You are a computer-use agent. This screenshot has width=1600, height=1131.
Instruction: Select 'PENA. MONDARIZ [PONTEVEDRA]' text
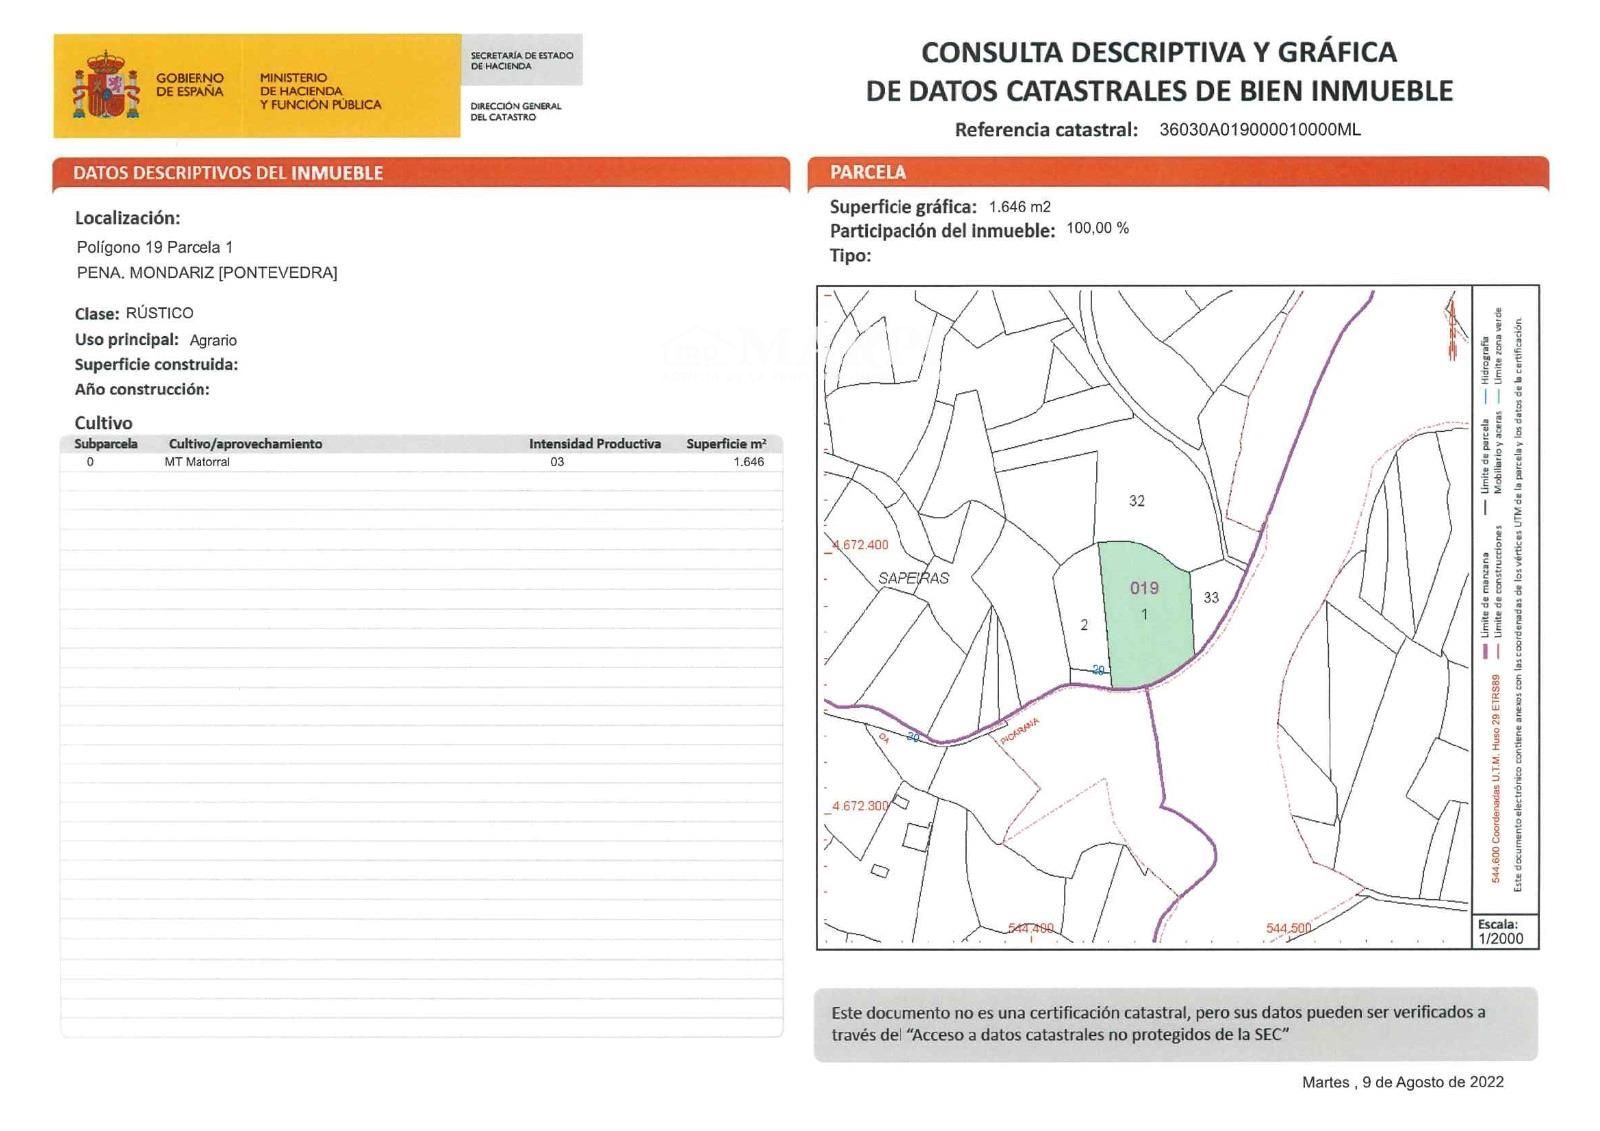[207, 272]
